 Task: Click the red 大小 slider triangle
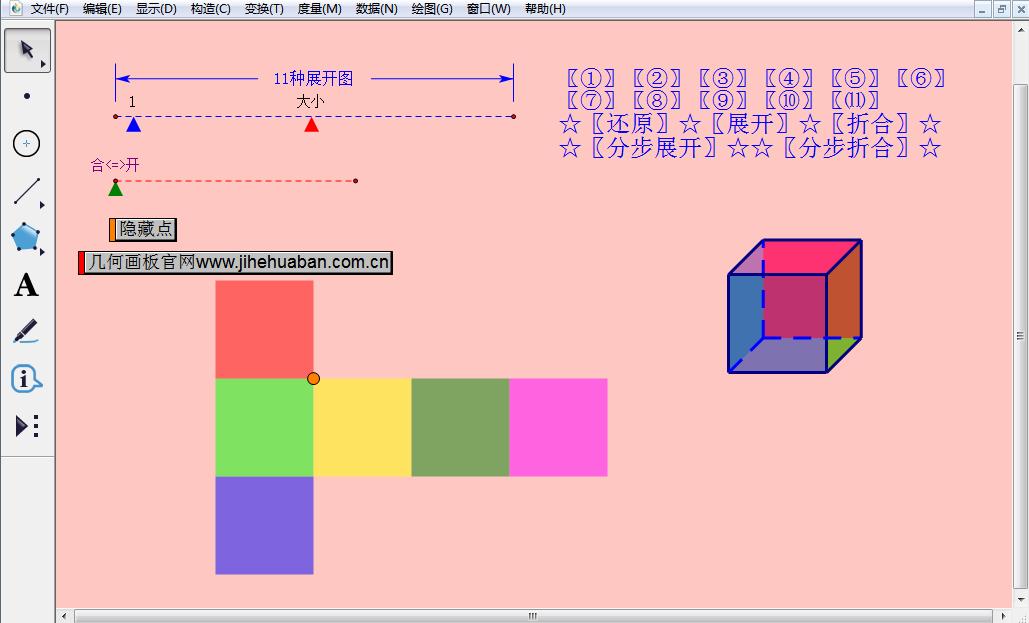pos(312,125)
